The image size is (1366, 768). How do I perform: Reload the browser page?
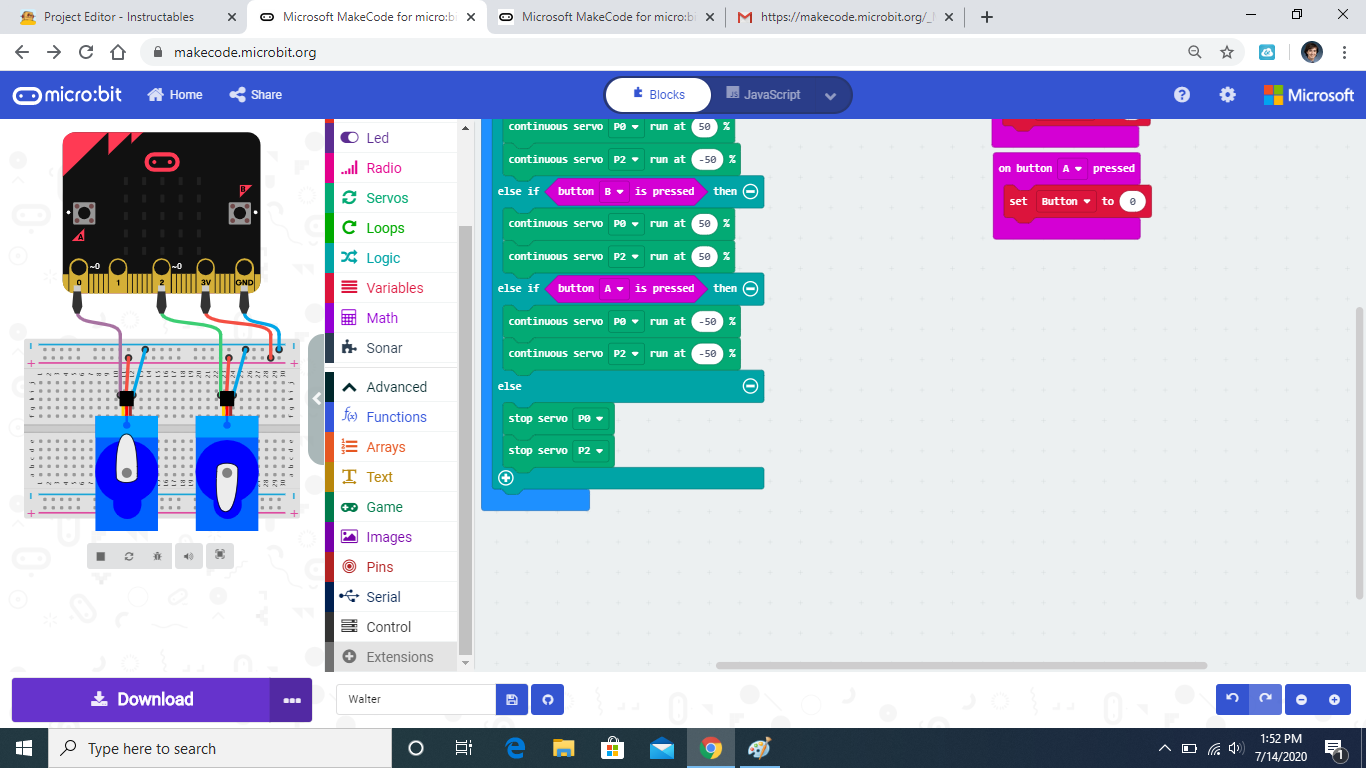[86, 52]
